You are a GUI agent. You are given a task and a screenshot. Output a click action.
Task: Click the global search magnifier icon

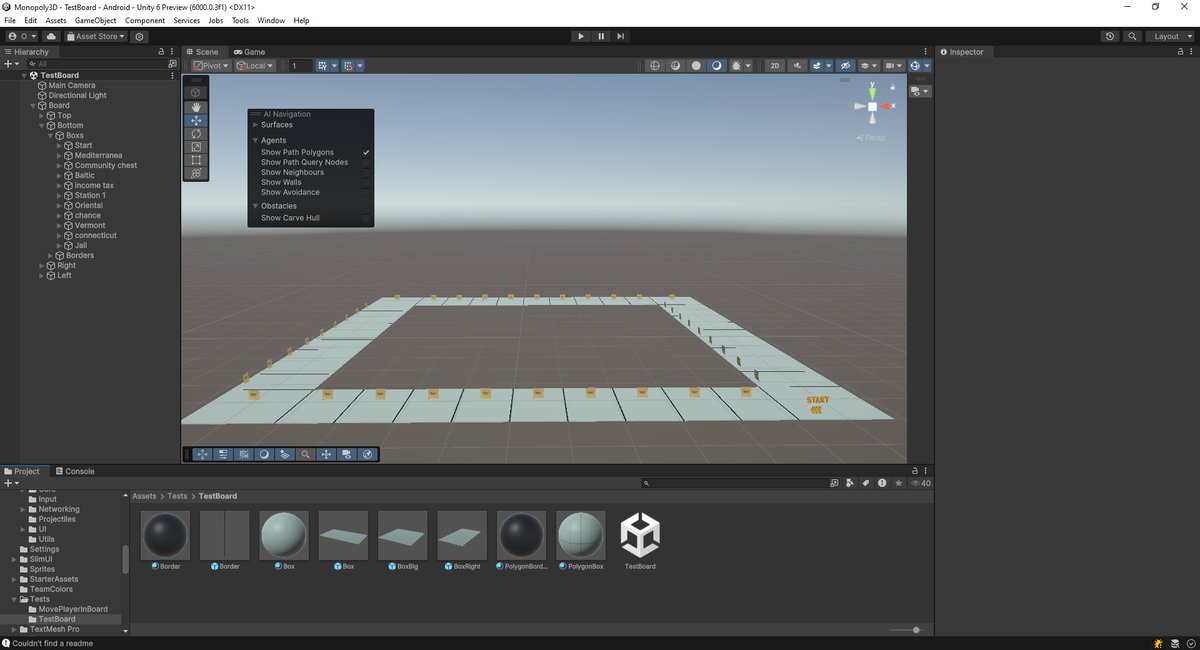coord(1132,36)
